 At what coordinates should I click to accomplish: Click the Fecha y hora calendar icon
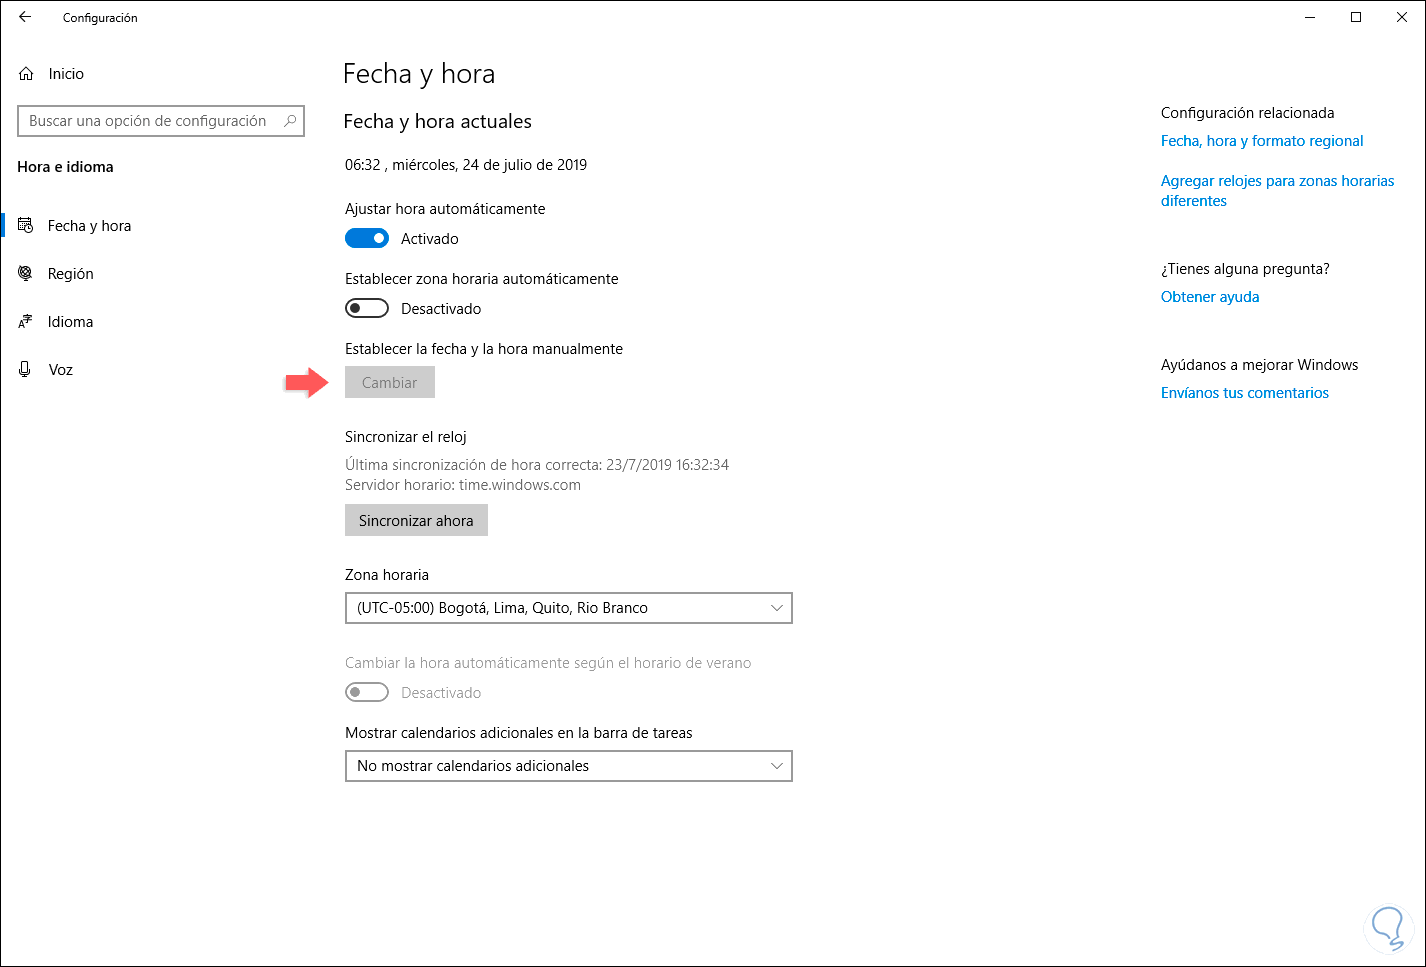pyautogui.click(x=26, y=226)
